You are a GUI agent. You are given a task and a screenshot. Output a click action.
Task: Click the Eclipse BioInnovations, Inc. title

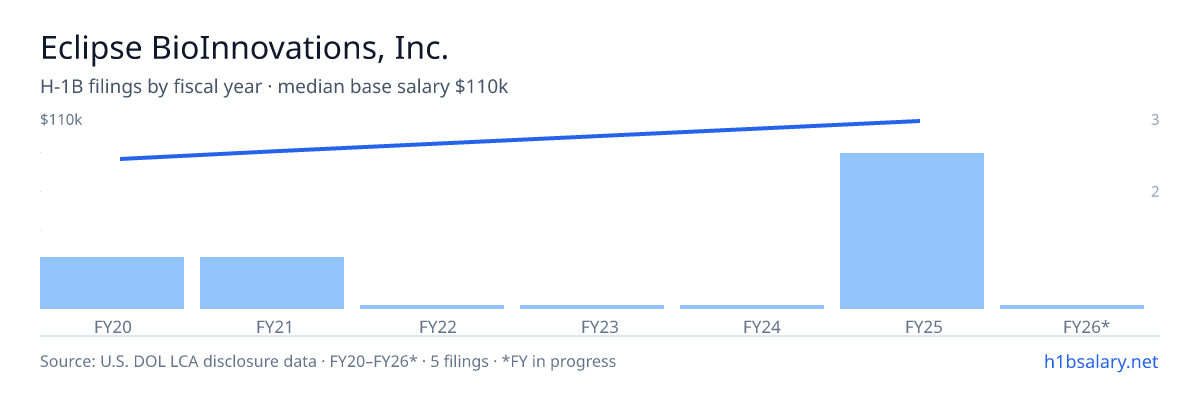pos(244,48)
